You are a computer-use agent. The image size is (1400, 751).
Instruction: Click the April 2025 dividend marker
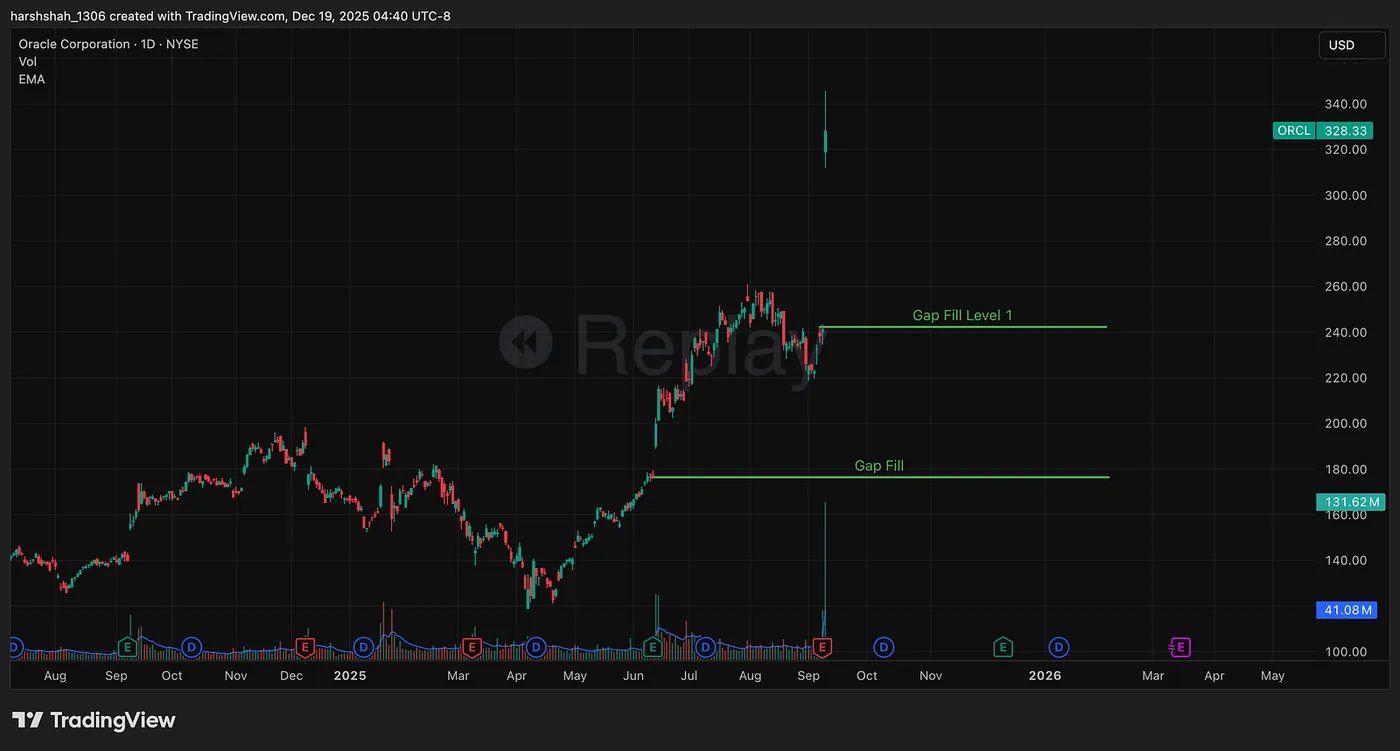(x=536, y=648)
